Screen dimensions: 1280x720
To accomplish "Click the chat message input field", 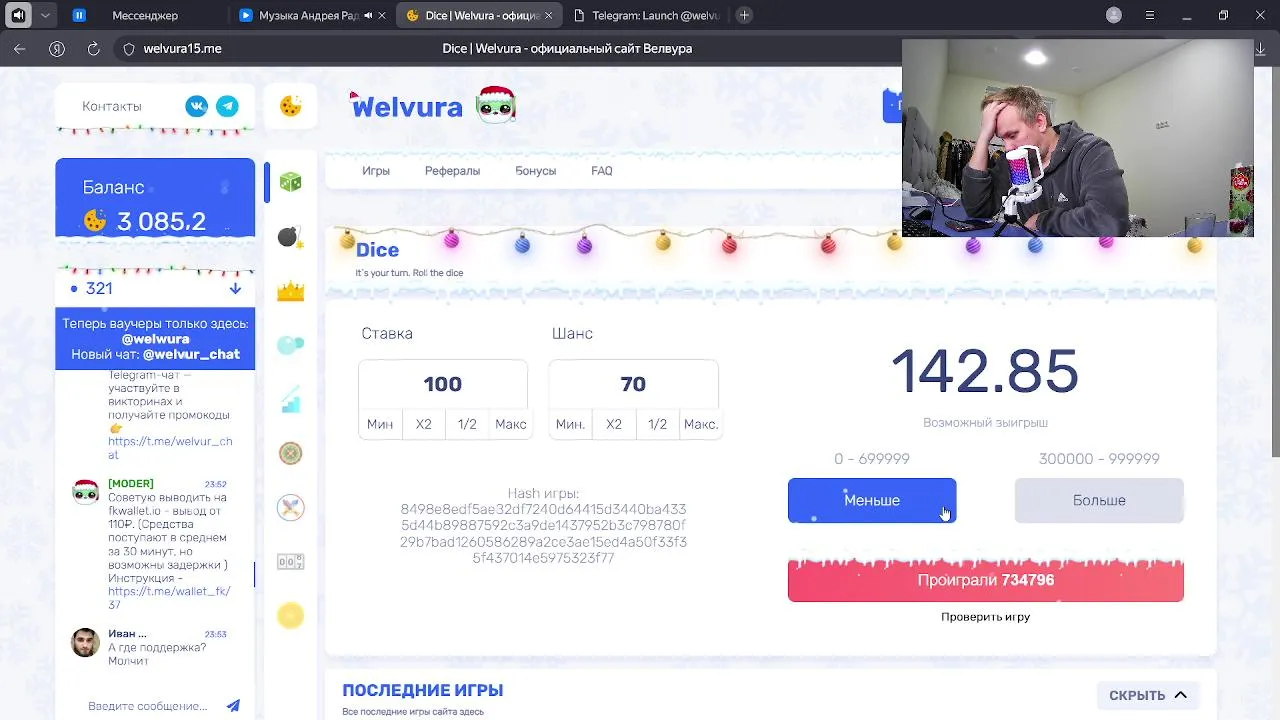I will pyautogui.click(x=148, y=706).
